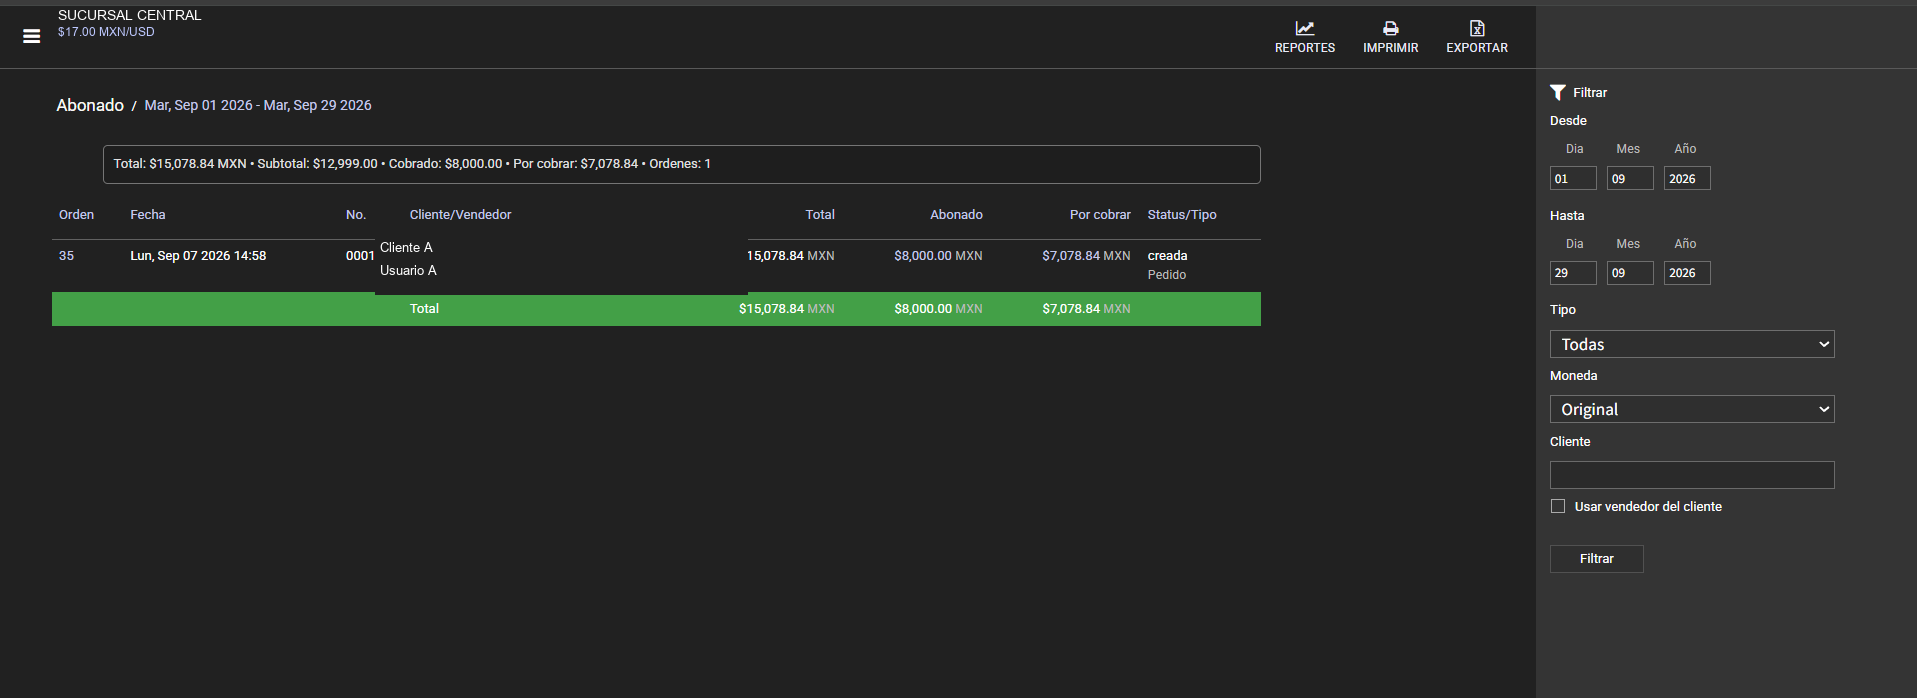Click the Abonado page title
Screen dimensions: 1917x698
tap(90, 105)
